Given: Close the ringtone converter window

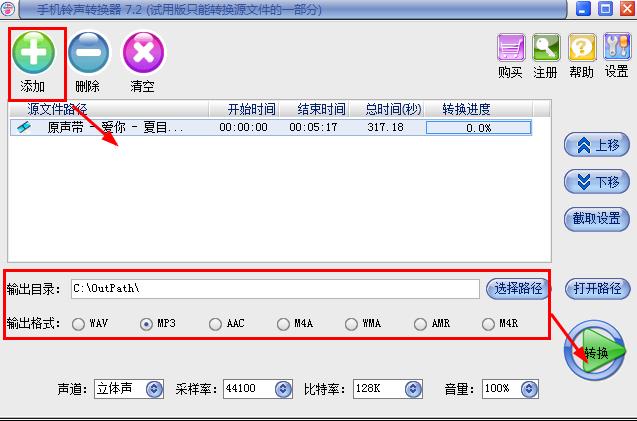Looking at the screenshot, I should 628,9.
